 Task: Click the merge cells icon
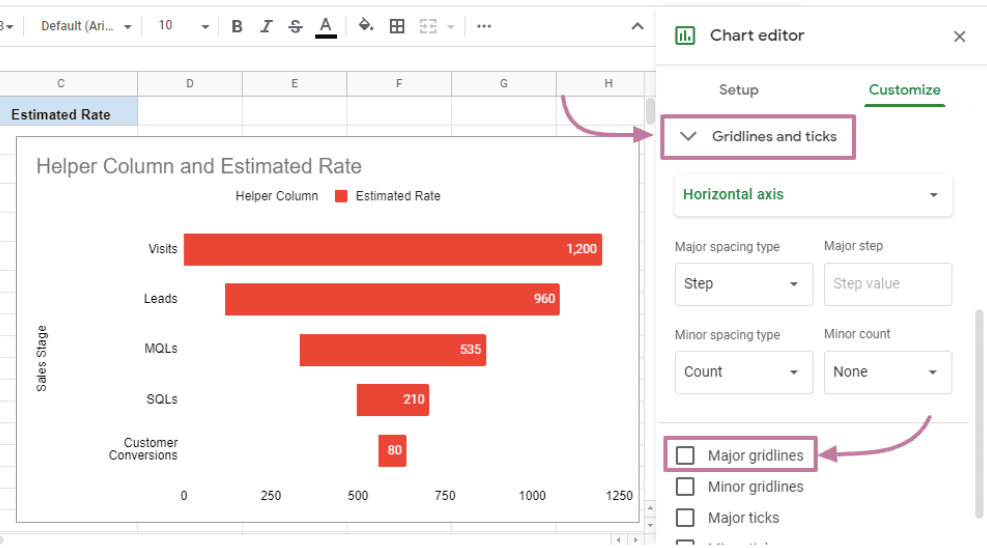428,26
